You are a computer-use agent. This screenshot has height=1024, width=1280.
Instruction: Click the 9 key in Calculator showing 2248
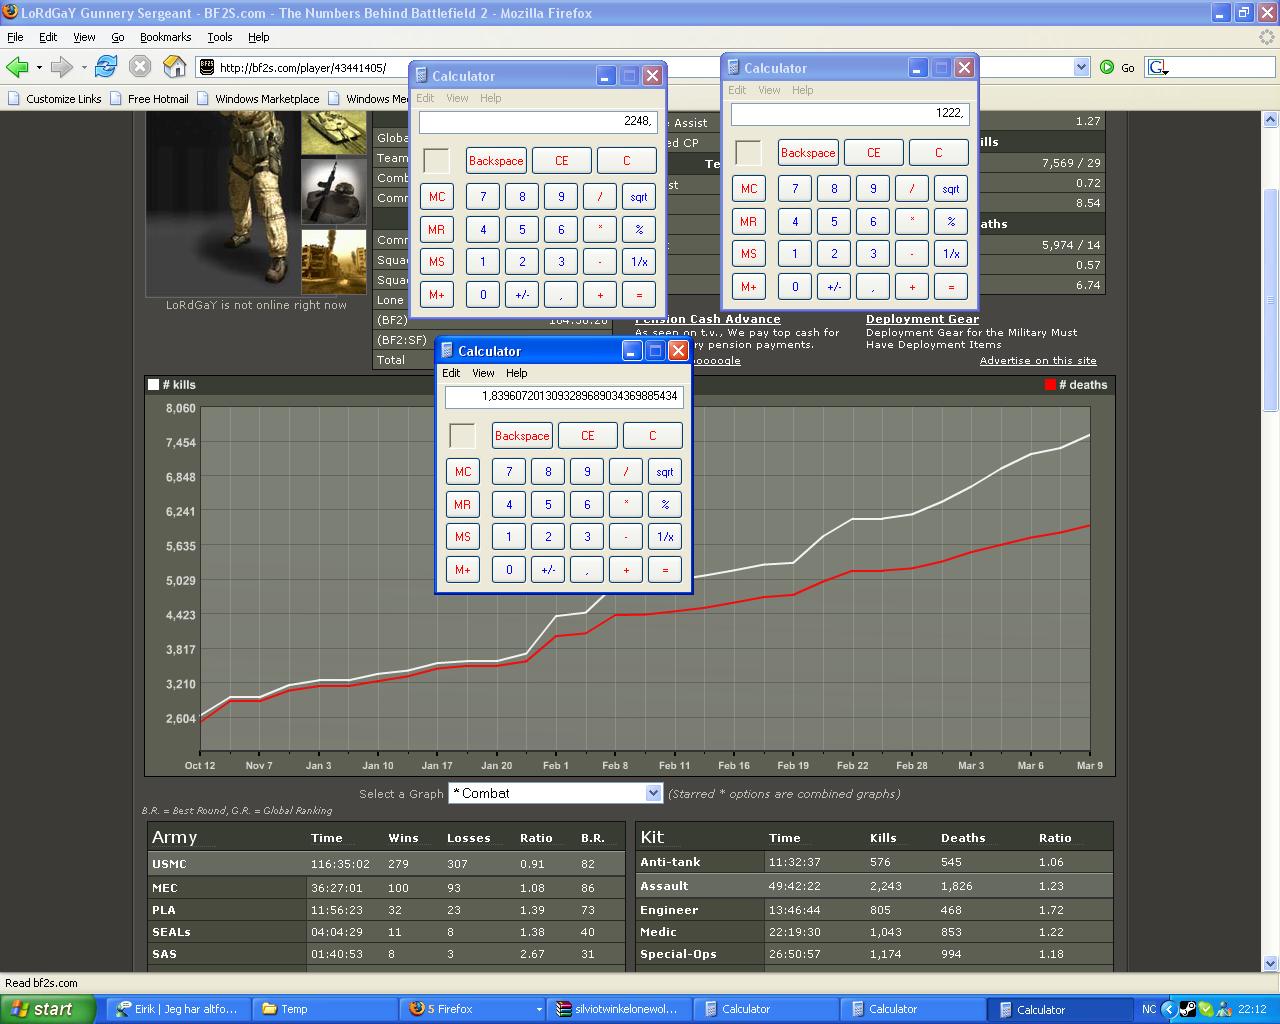[x=561, y=197]
